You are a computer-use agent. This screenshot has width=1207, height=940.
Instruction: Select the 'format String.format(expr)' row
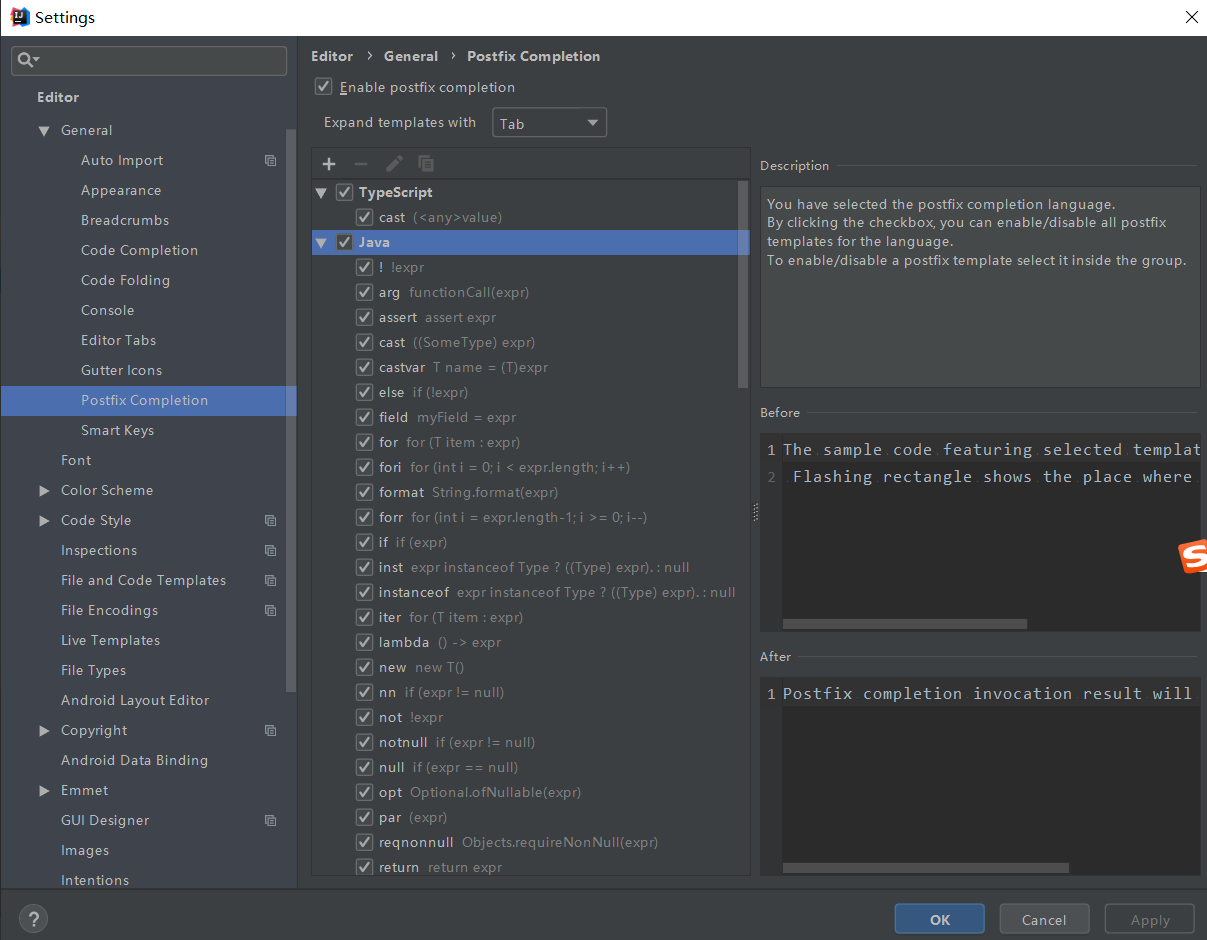point(530,492)
